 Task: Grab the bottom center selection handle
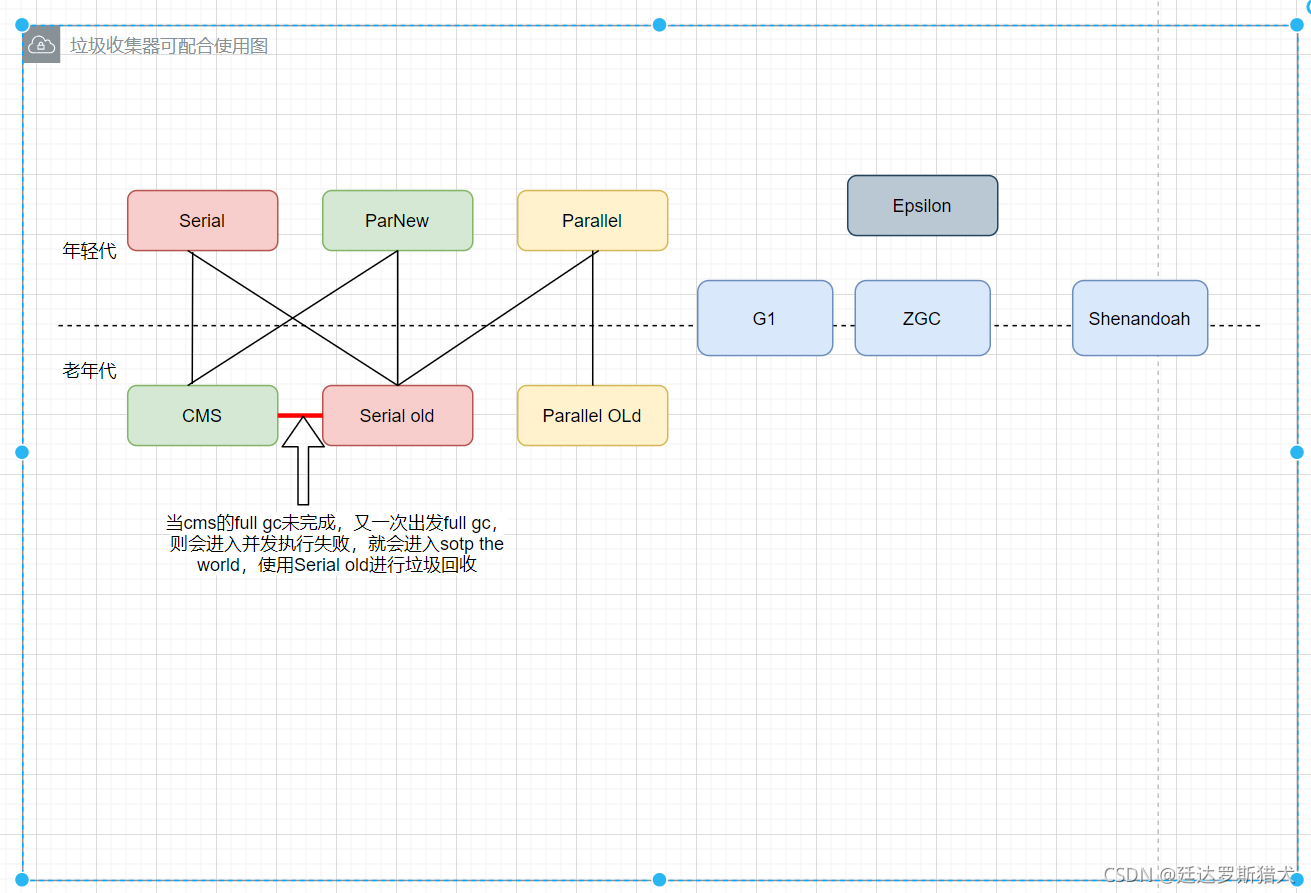(659, 880)
